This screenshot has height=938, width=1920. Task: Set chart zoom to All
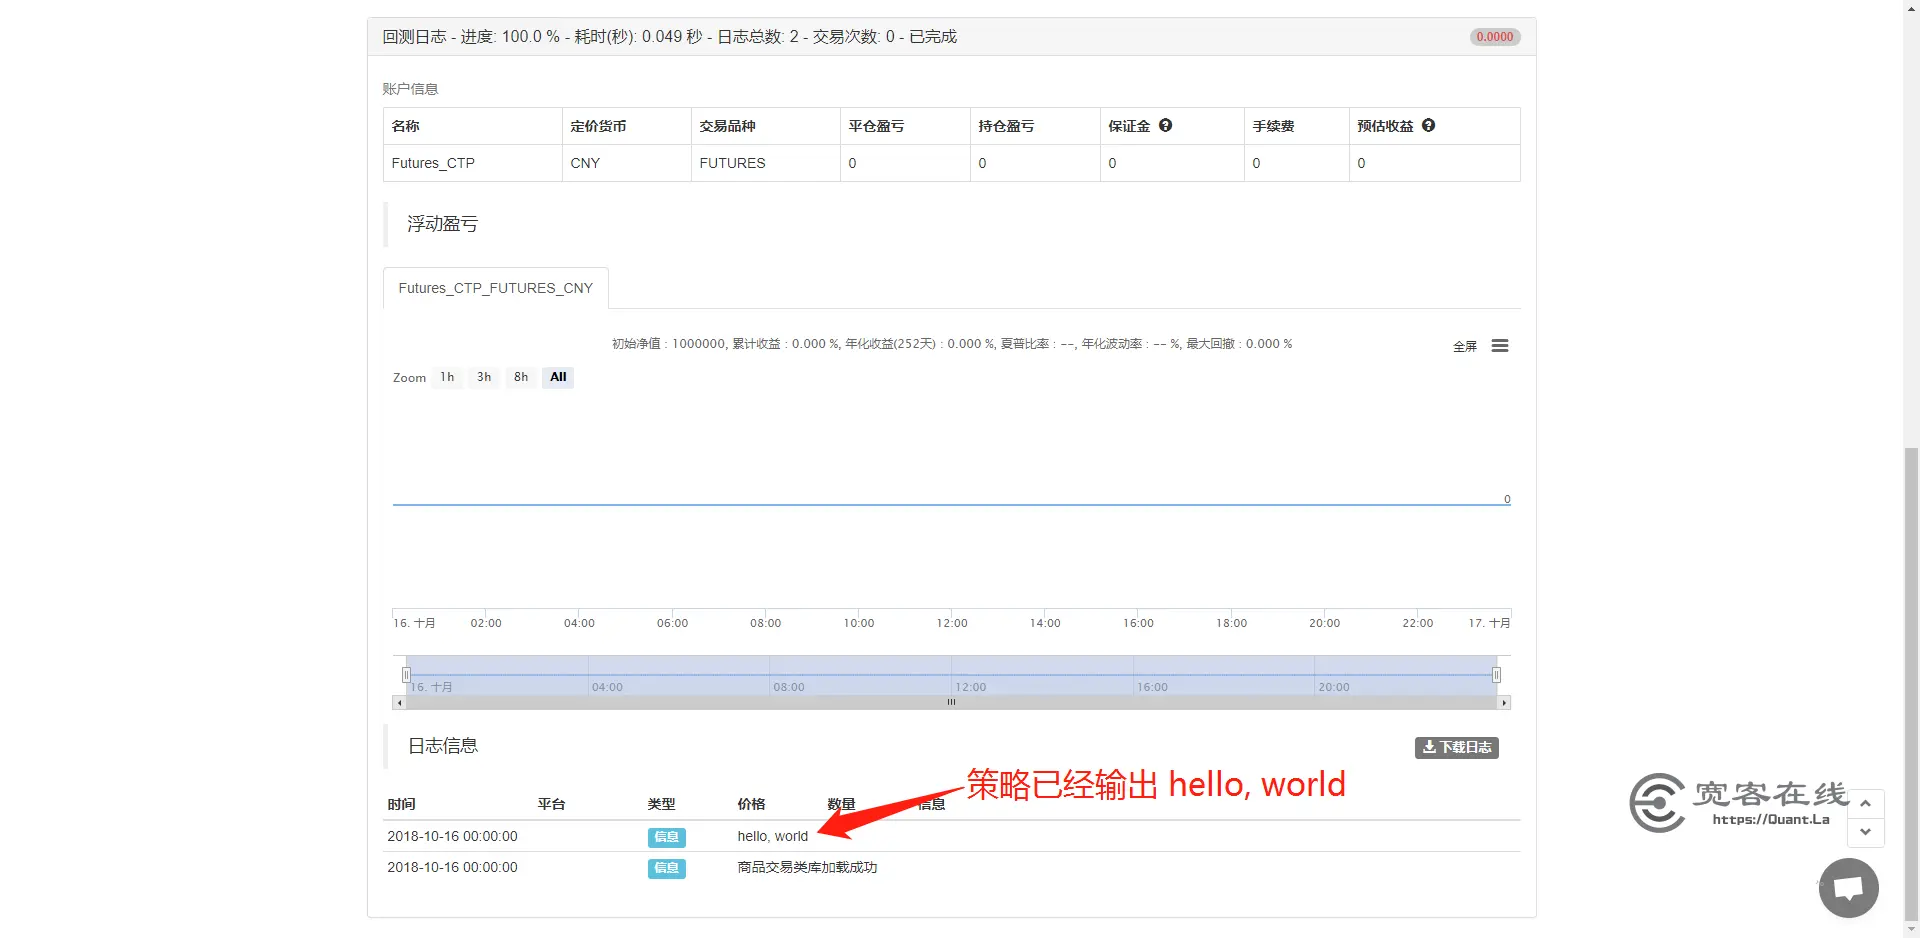point(558,377)
